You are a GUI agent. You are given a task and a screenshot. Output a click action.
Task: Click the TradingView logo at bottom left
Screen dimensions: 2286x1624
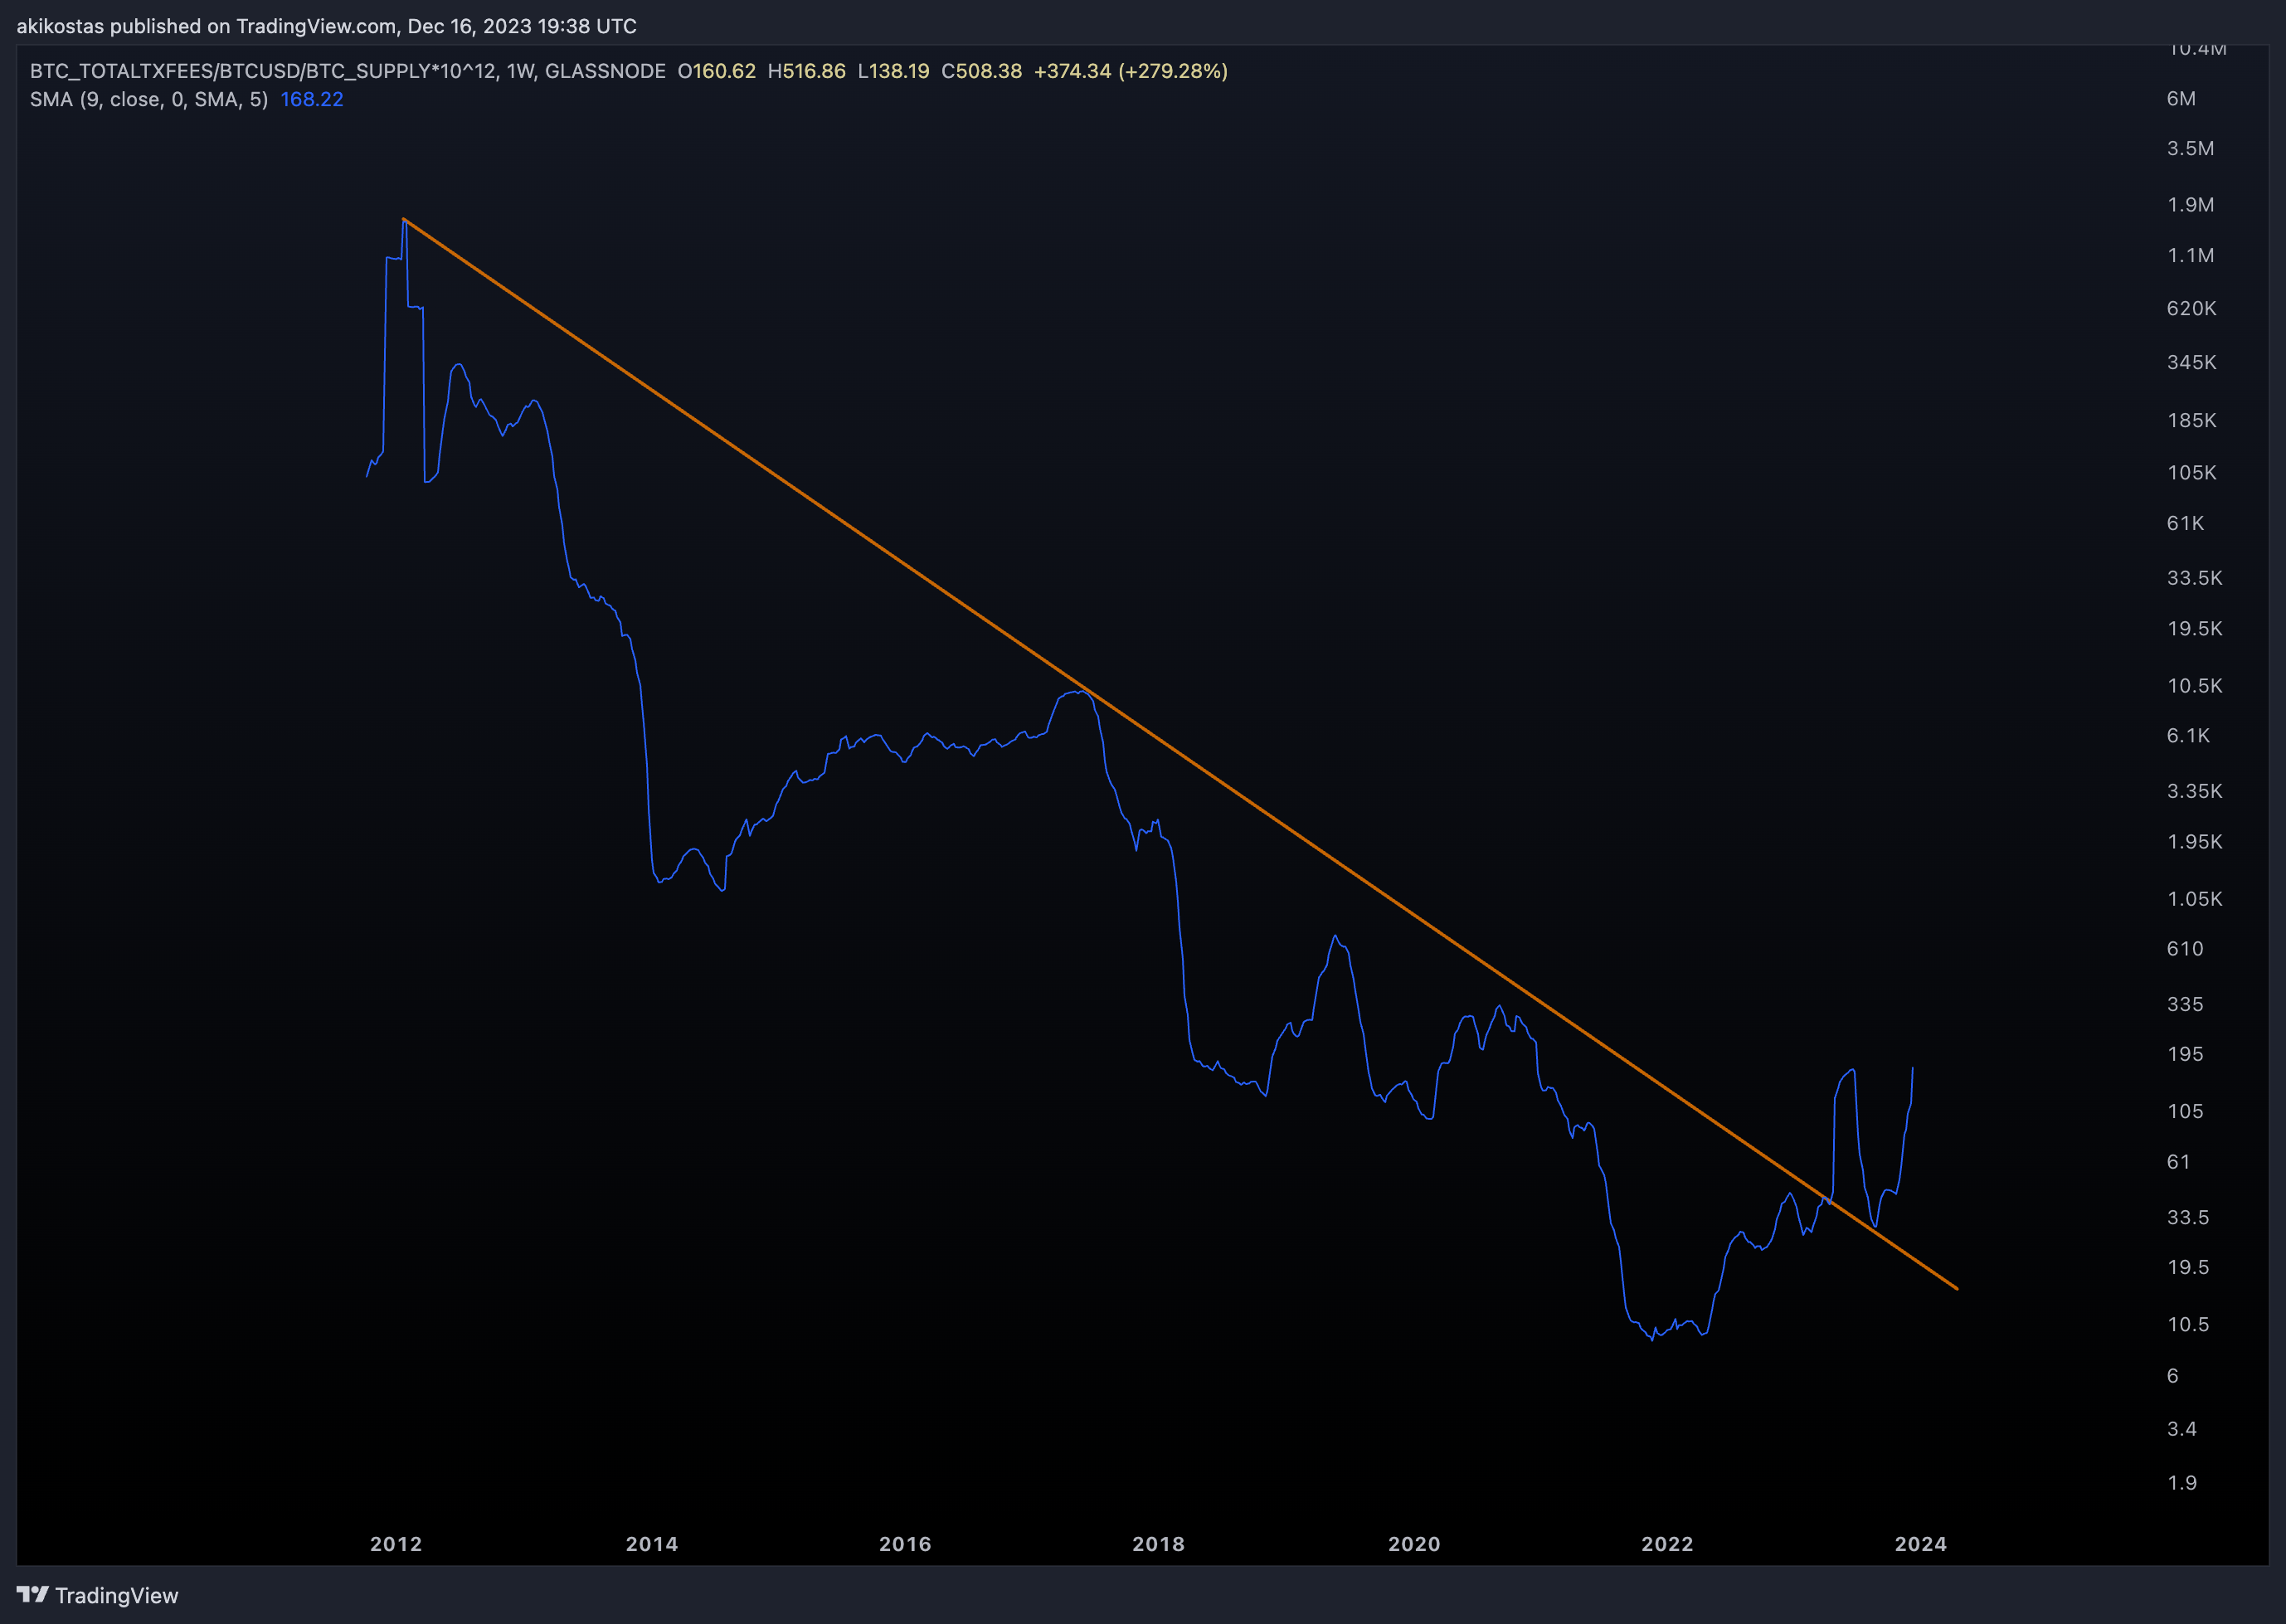(97, 1595)
